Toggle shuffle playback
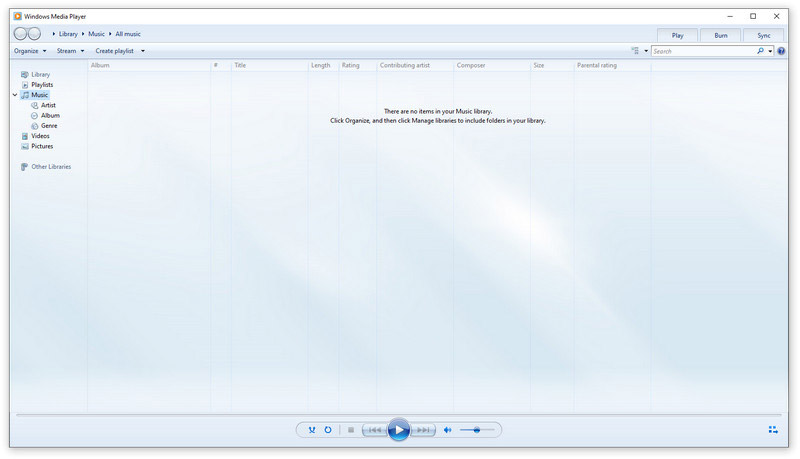The image size is (800, 459). 312,430
